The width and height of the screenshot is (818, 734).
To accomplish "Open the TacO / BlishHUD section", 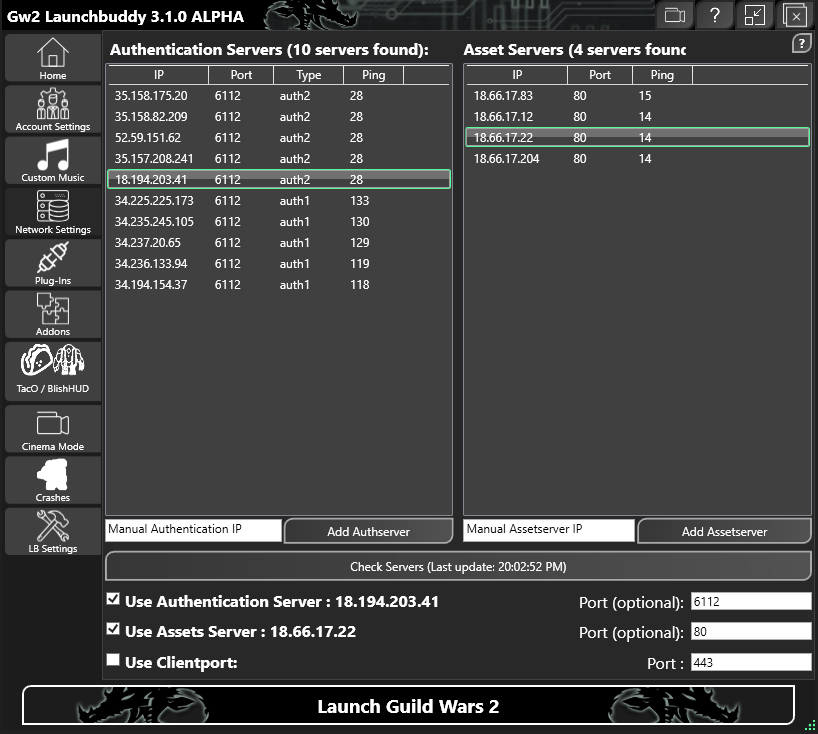I will click(x=53, y=367).
